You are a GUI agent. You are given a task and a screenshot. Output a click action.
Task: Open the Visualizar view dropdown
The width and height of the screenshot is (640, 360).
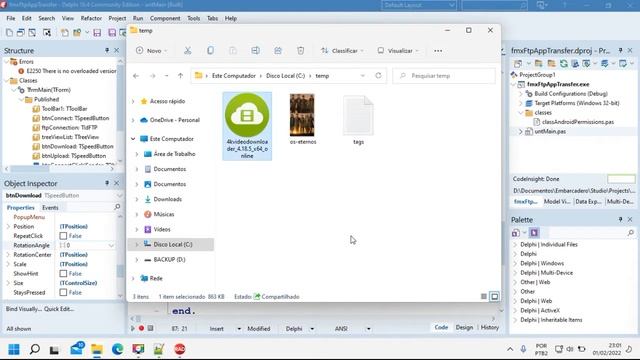398,51
